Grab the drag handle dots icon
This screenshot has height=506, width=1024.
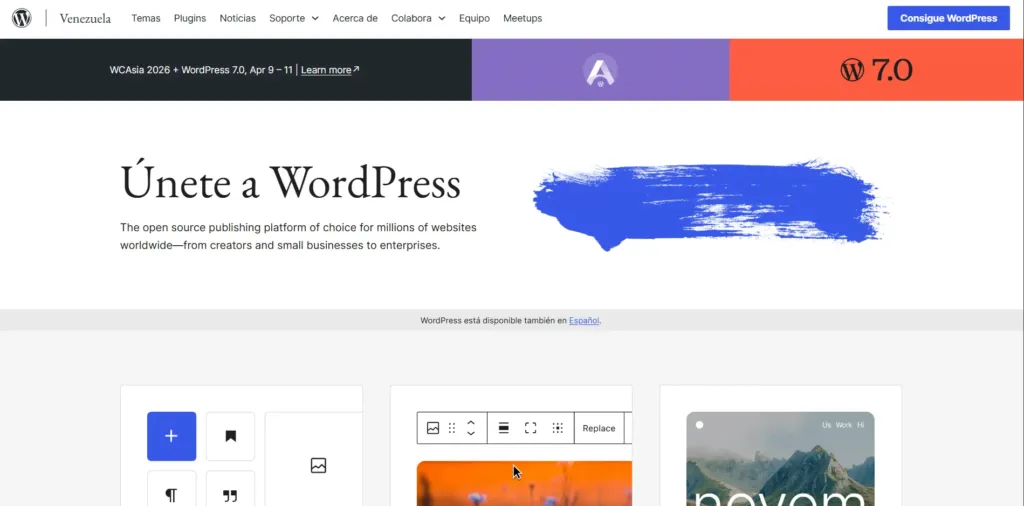[452, 428]
